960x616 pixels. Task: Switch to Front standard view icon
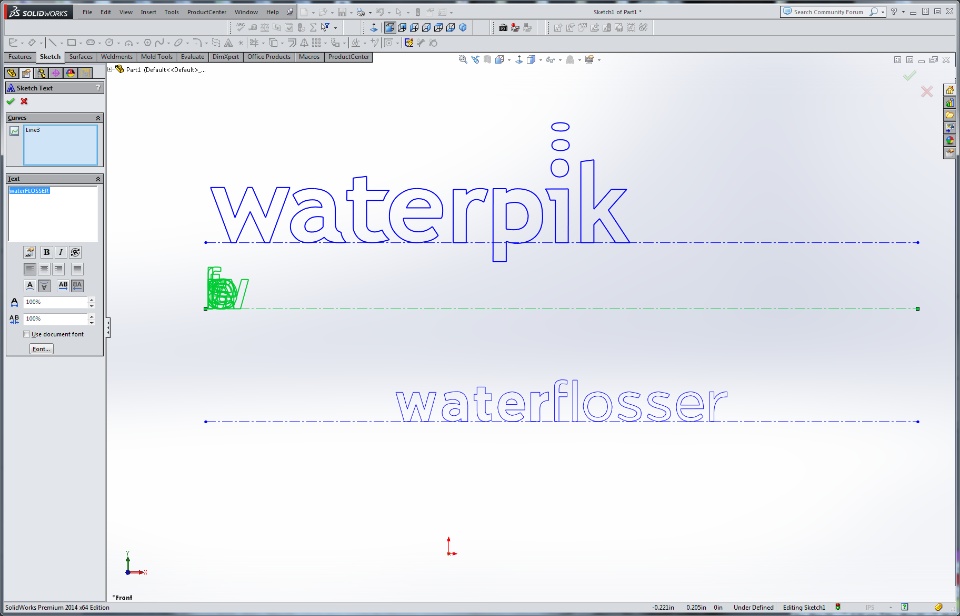pyautogui.click(x=390, y=28)
